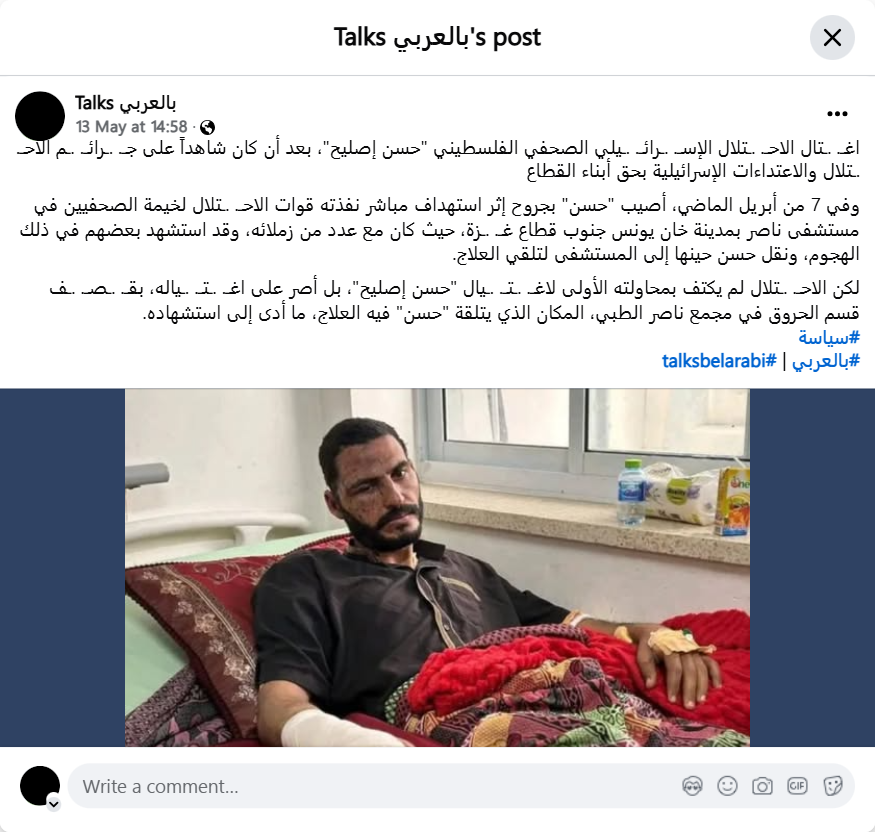Click the public globe audience icon

pos(207,127)
